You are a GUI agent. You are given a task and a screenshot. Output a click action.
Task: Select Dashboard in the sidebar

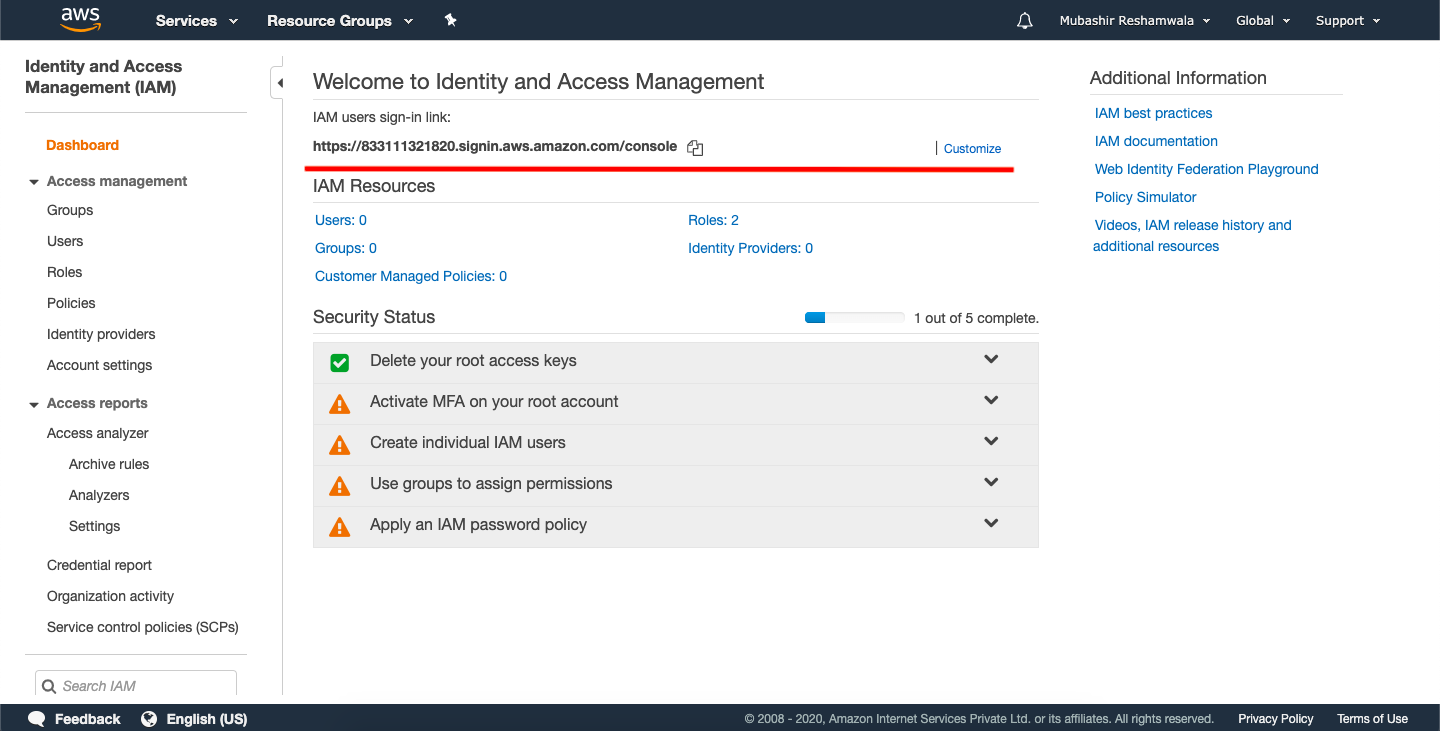point(82,145)
